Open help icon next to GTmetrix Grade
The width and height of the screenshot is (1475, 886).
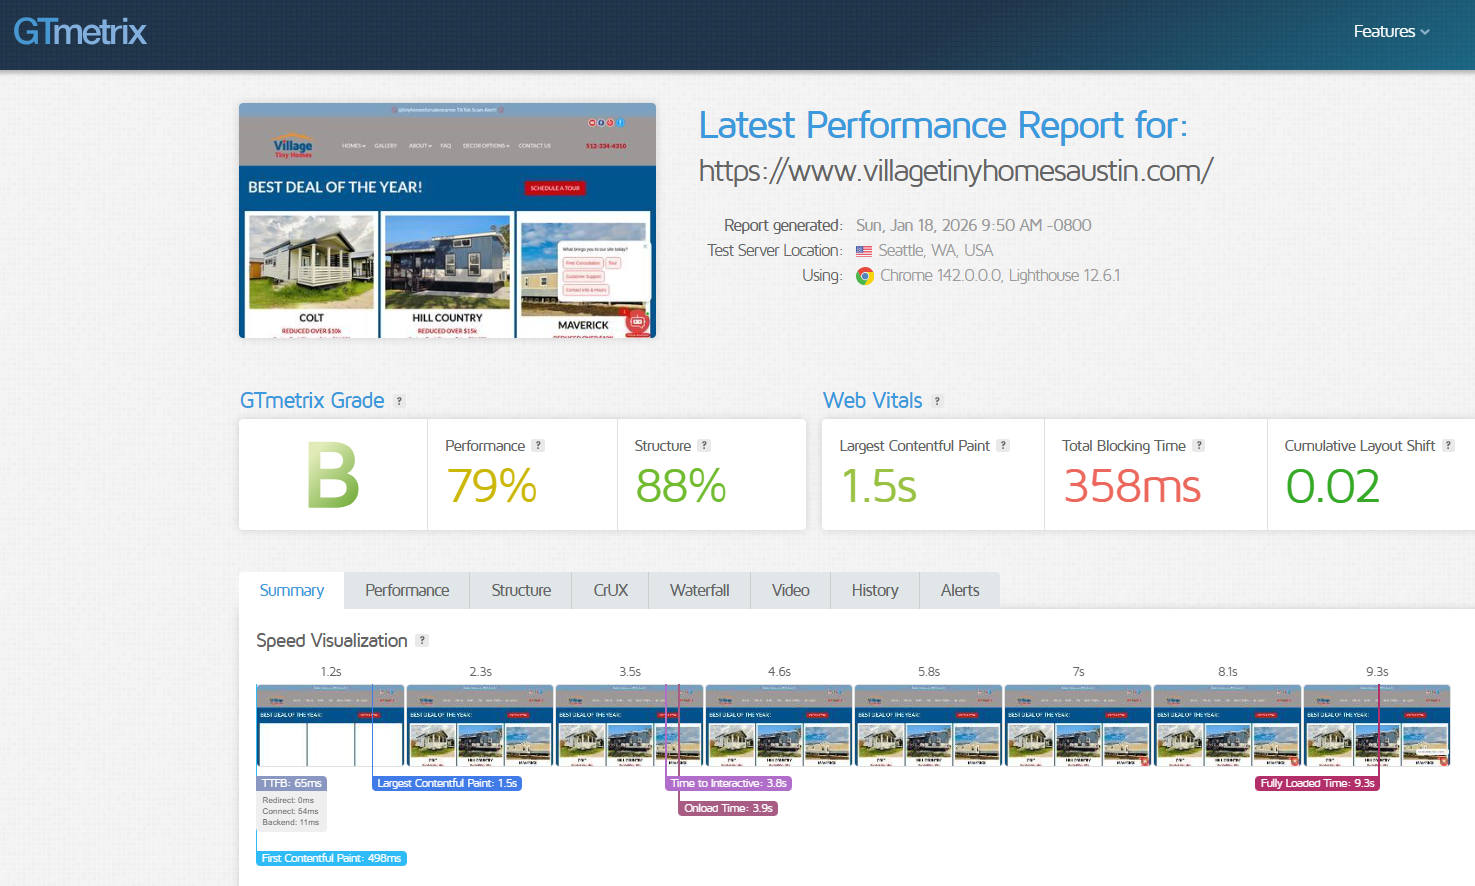point(399,401)
